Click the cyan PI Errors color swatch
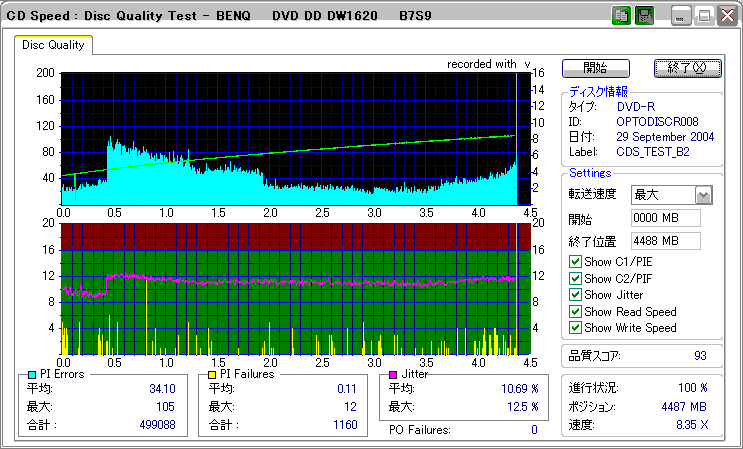 31,374
